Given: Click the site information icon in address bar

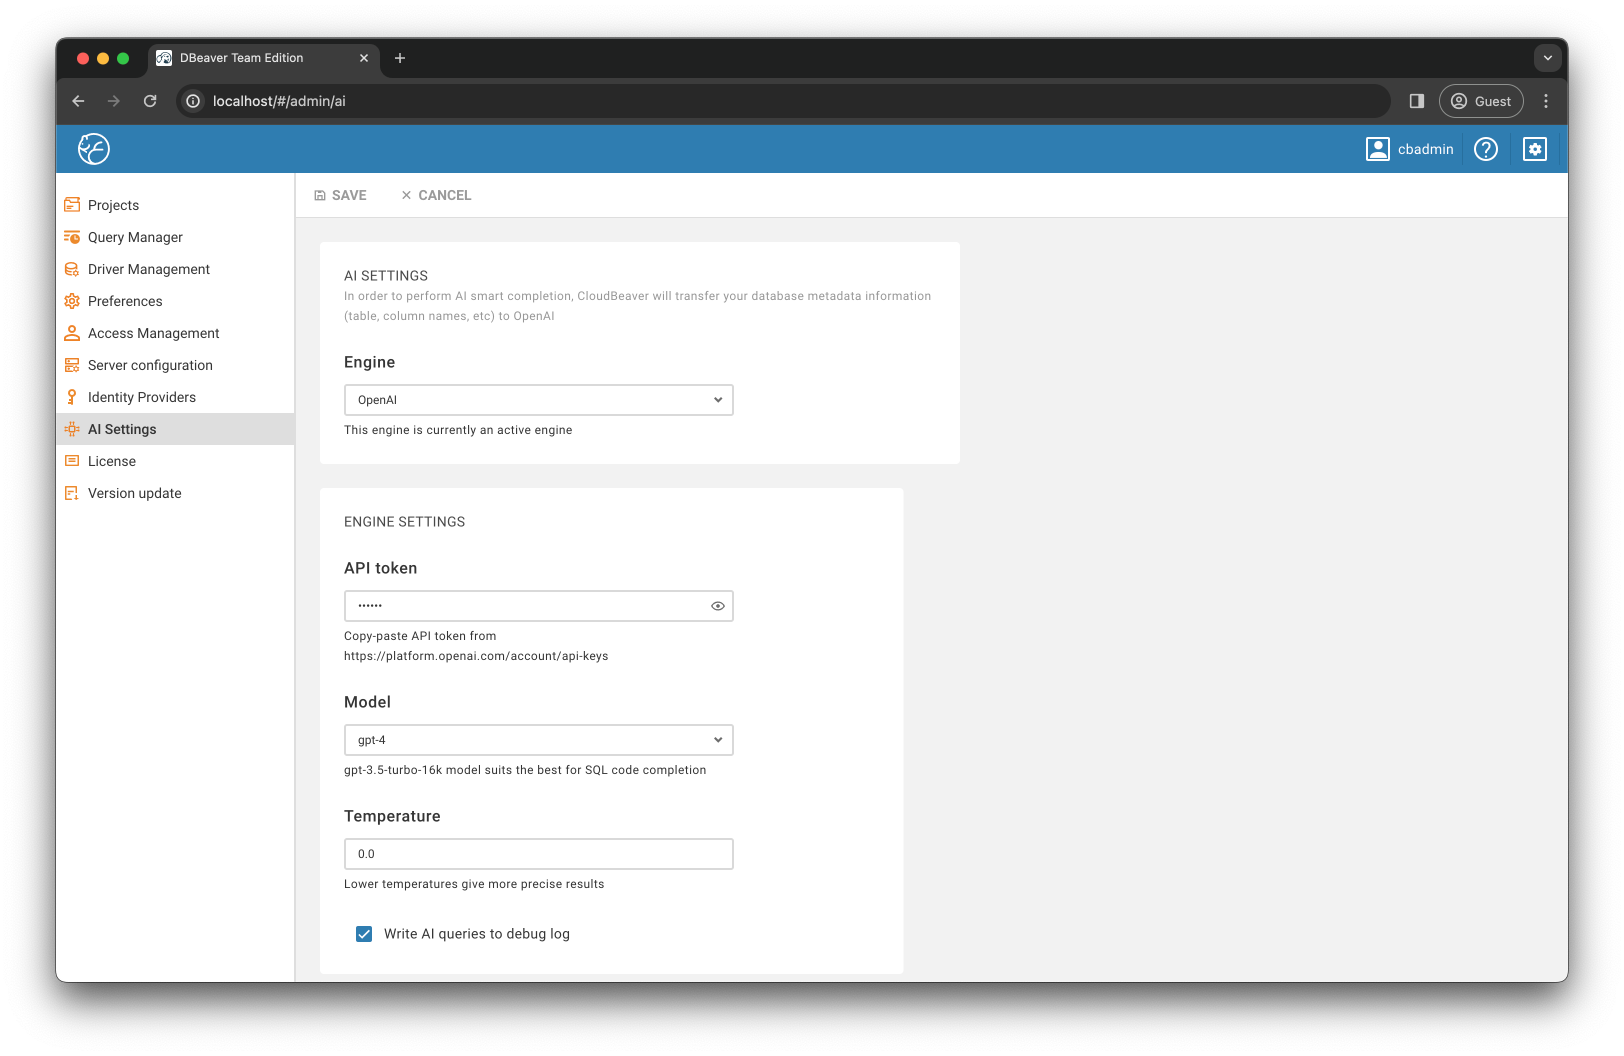Looking at the screenshot, I should [x=193, y=101].
